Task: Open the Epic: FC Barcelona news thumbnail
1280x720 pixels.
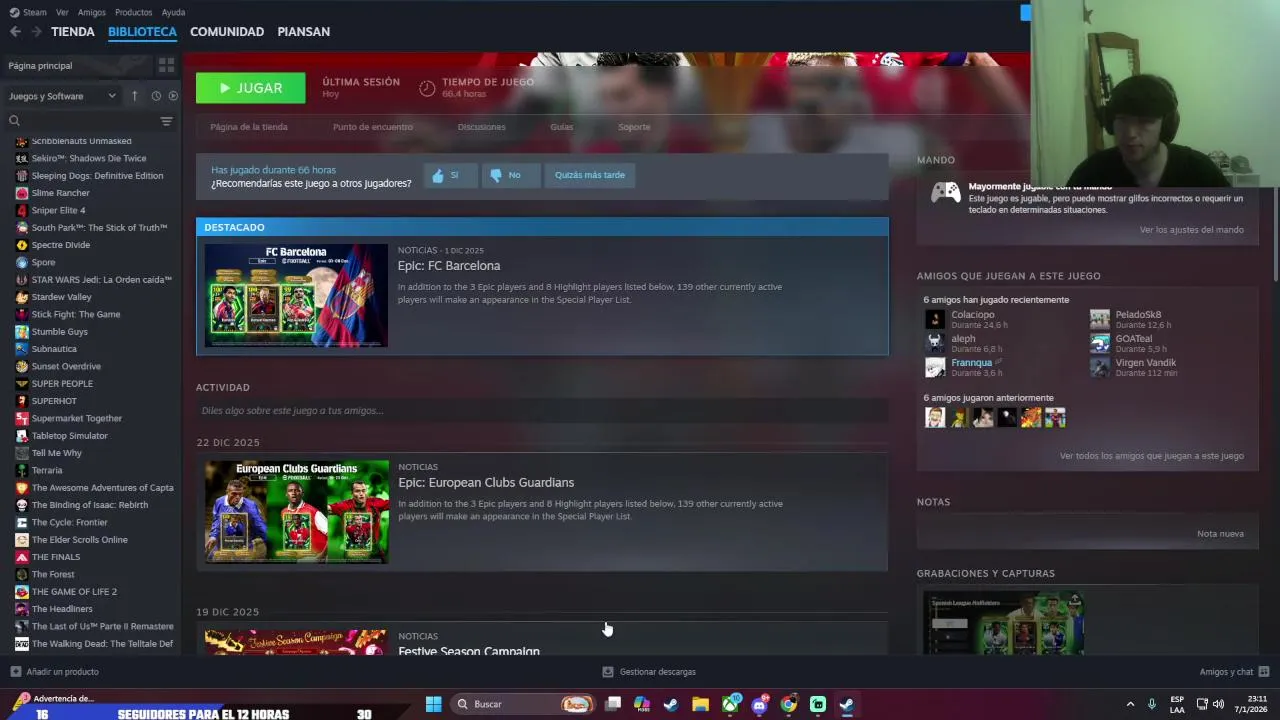Action: (x=296, y=296)
